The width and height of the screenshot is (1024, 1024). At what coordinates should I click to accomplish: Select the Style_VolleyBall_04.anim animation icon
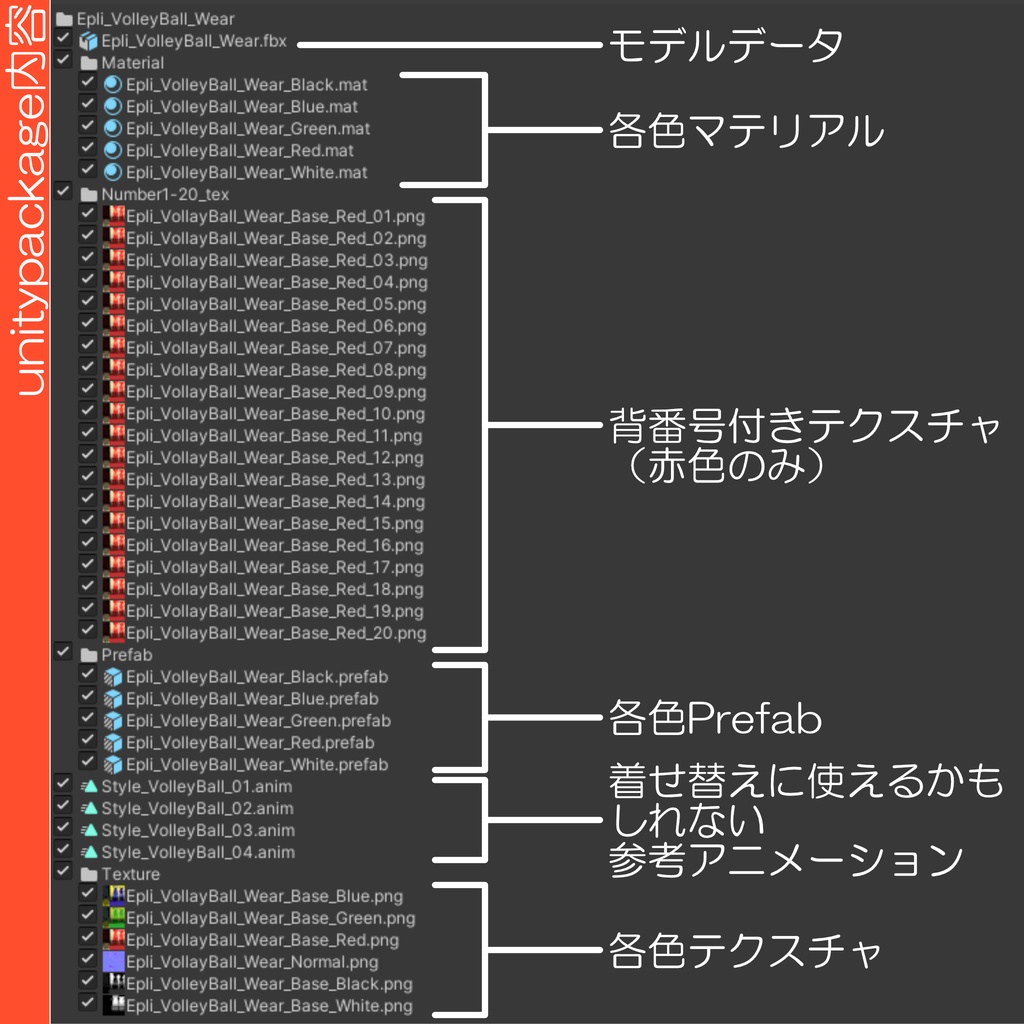(88, 852)
